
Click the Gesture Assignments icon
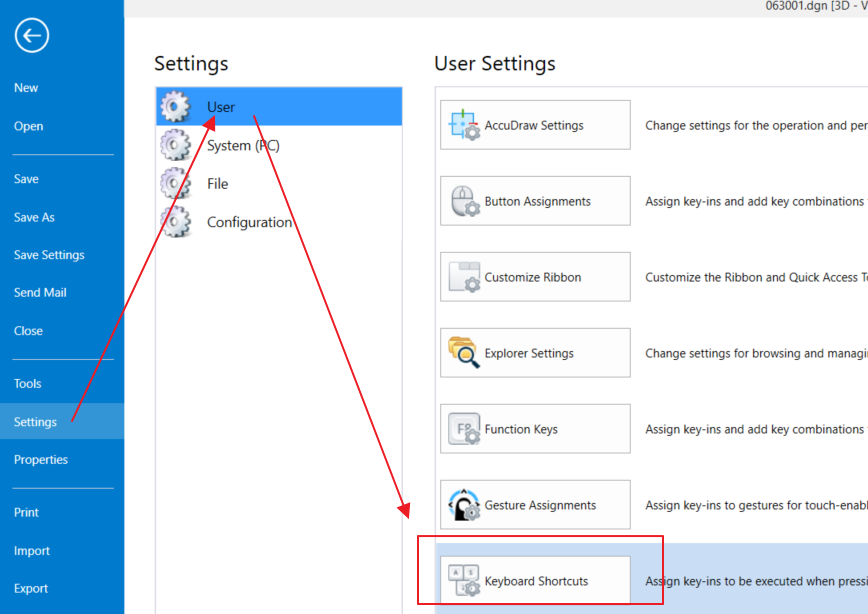[x=464, y=505]
